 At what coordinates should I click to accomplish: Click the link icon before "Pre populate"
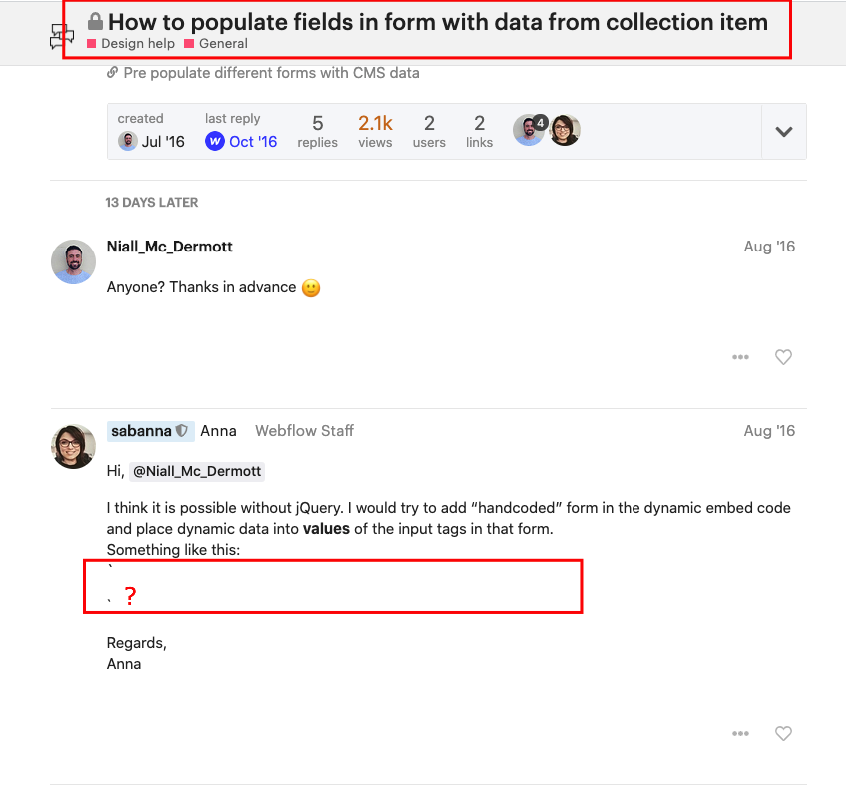[x=111, y=72]
